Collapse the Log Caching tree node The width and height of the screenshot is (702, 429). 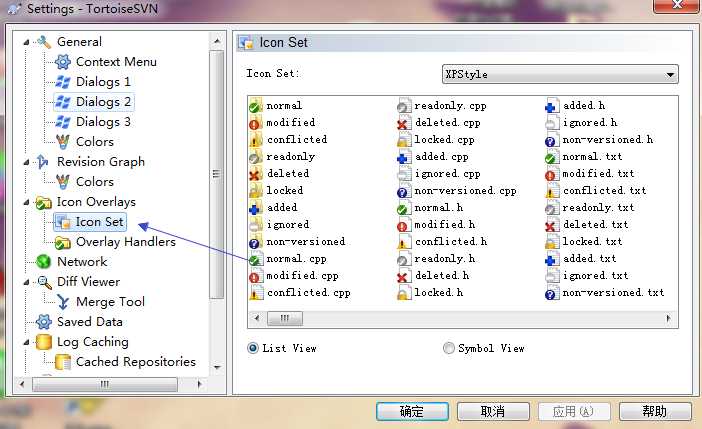[26, 342]
